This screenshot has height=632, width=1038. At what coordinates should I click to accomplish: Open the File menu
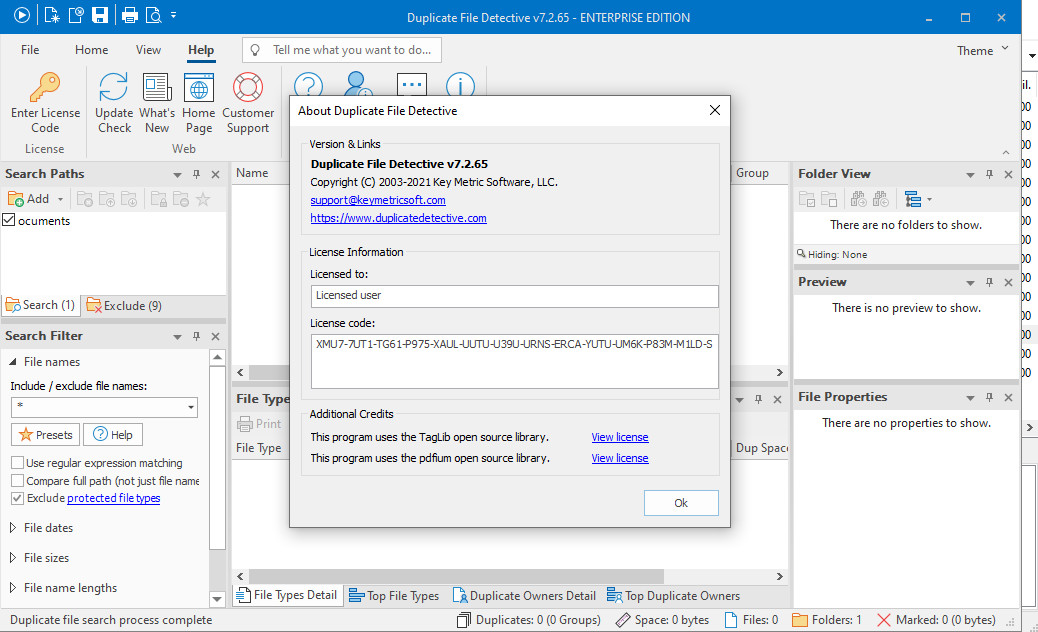(30, 50)
